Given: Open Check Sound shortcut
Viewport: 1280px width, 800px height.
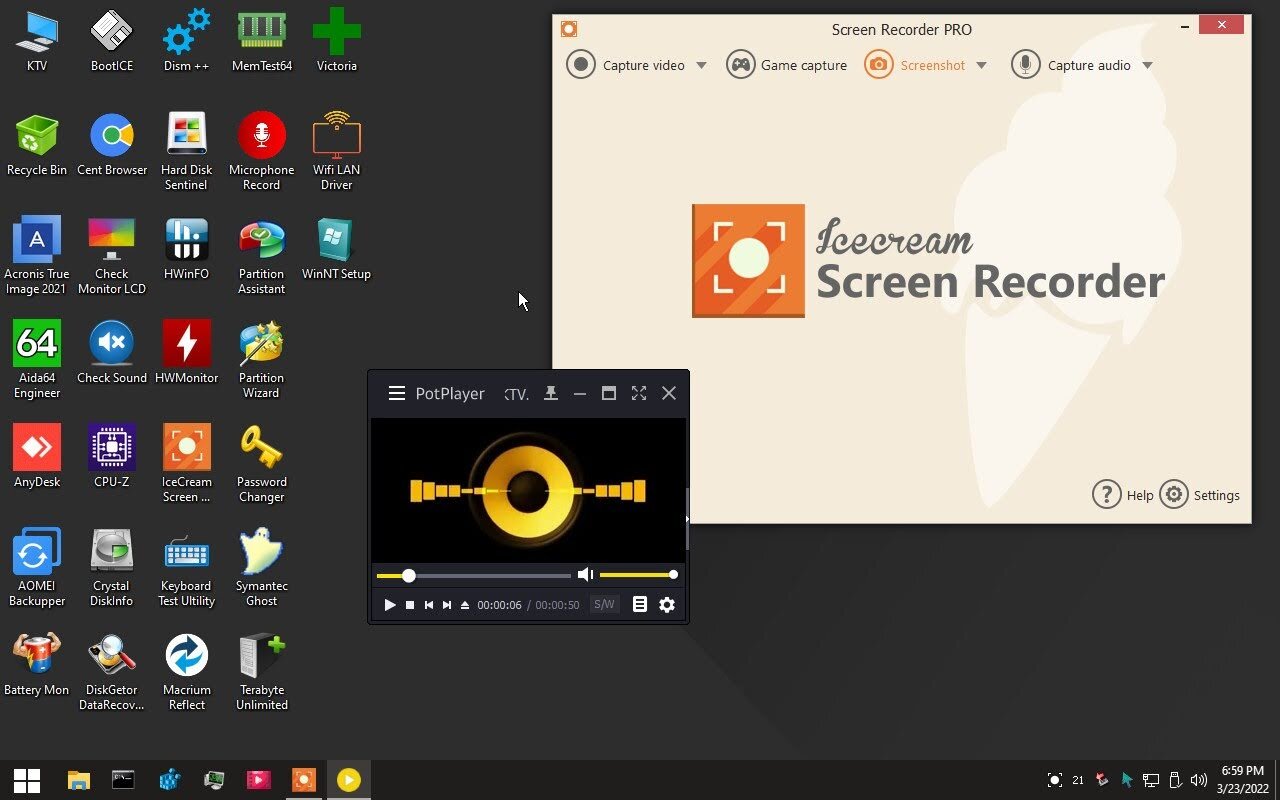Looking at the screenshot, I should click(112, 353).
